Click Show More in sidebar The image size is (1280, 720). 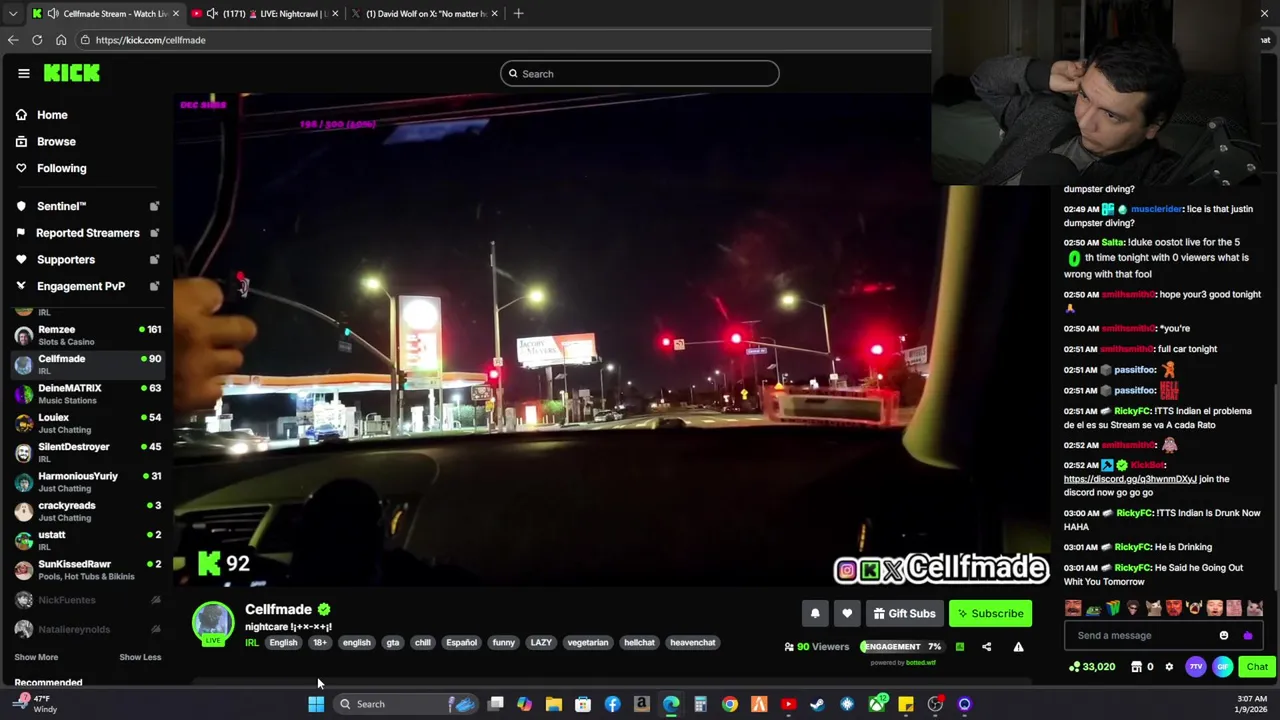(36, 657)
